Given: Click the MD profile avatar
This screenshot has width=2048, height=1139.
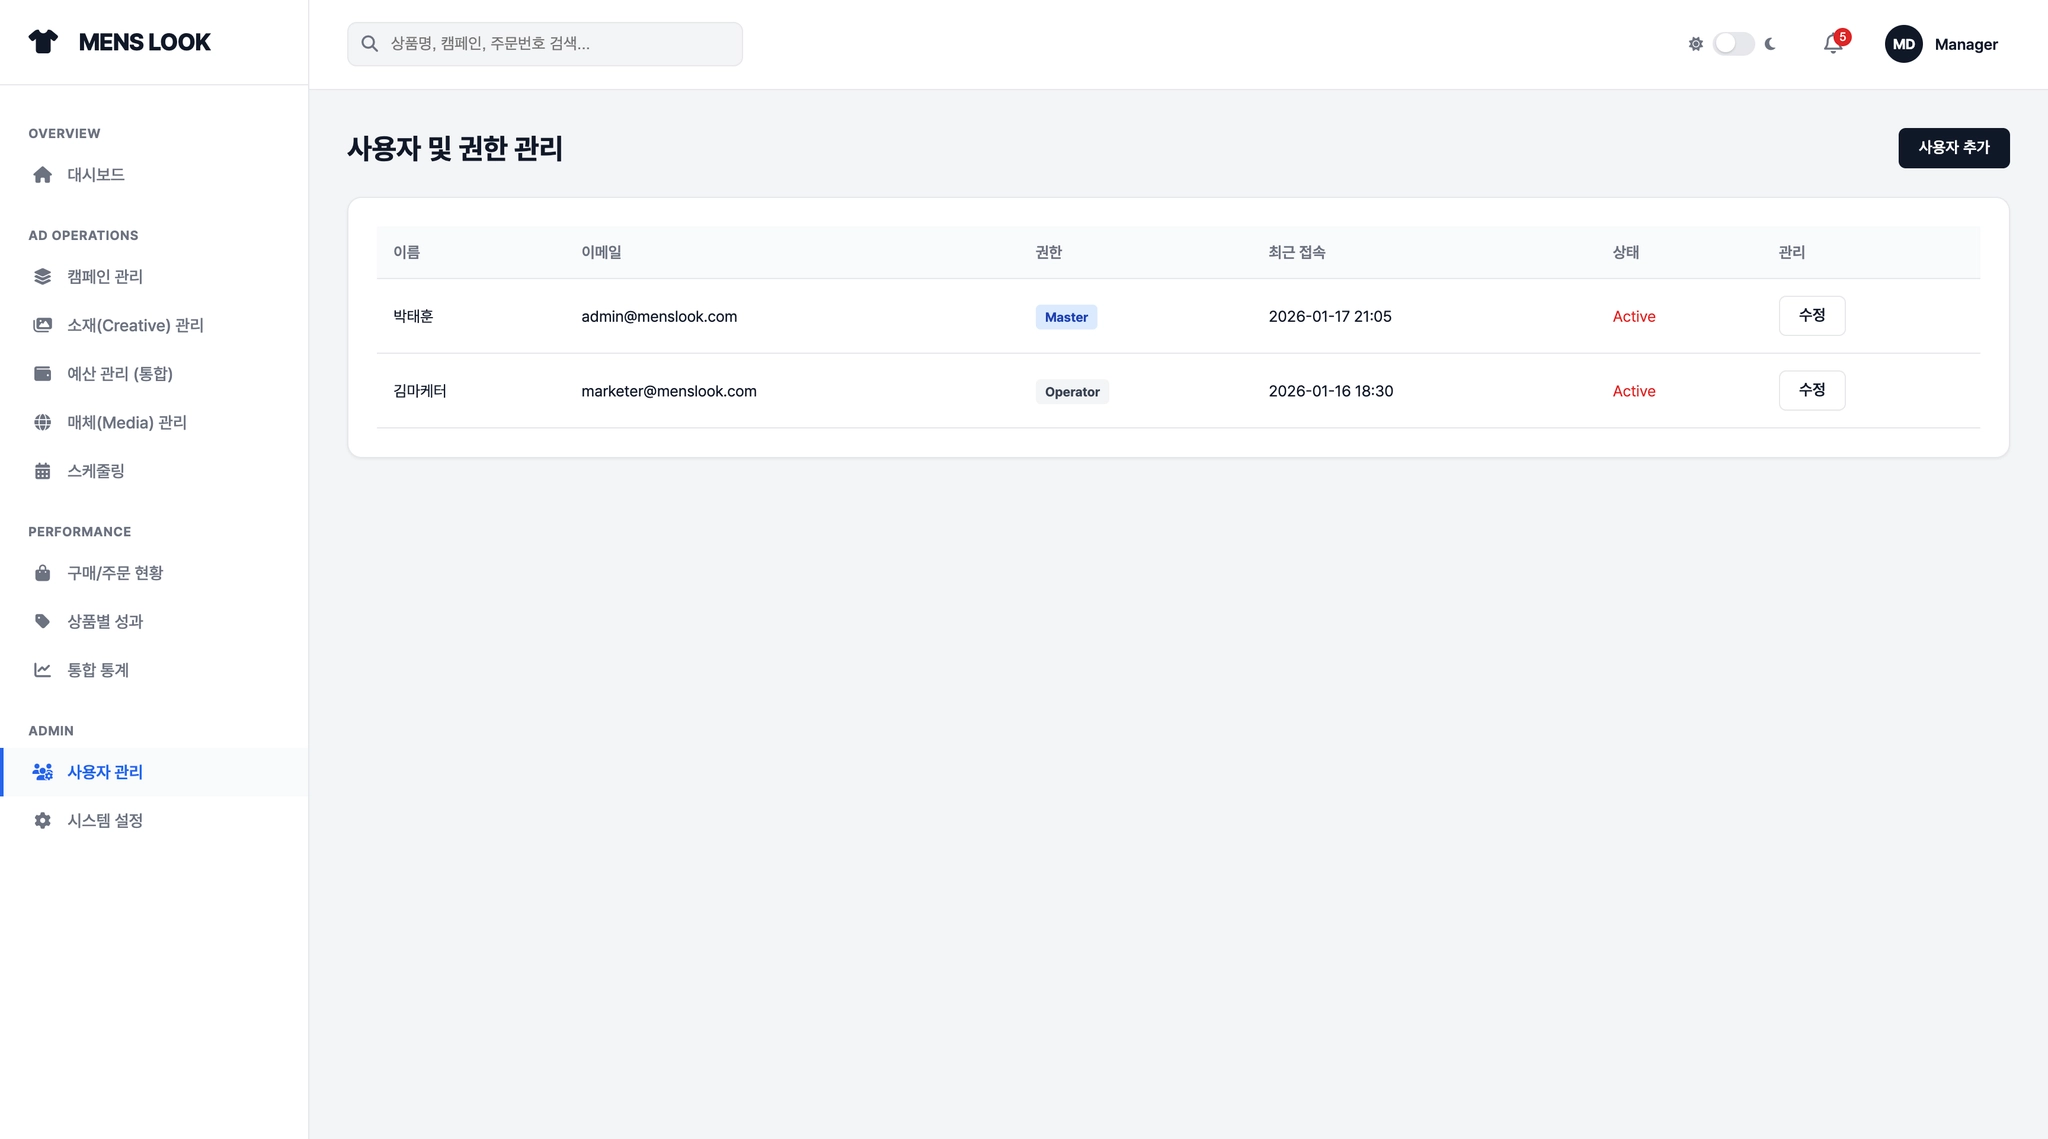Looking at the screenshot, I should 1903,44.
